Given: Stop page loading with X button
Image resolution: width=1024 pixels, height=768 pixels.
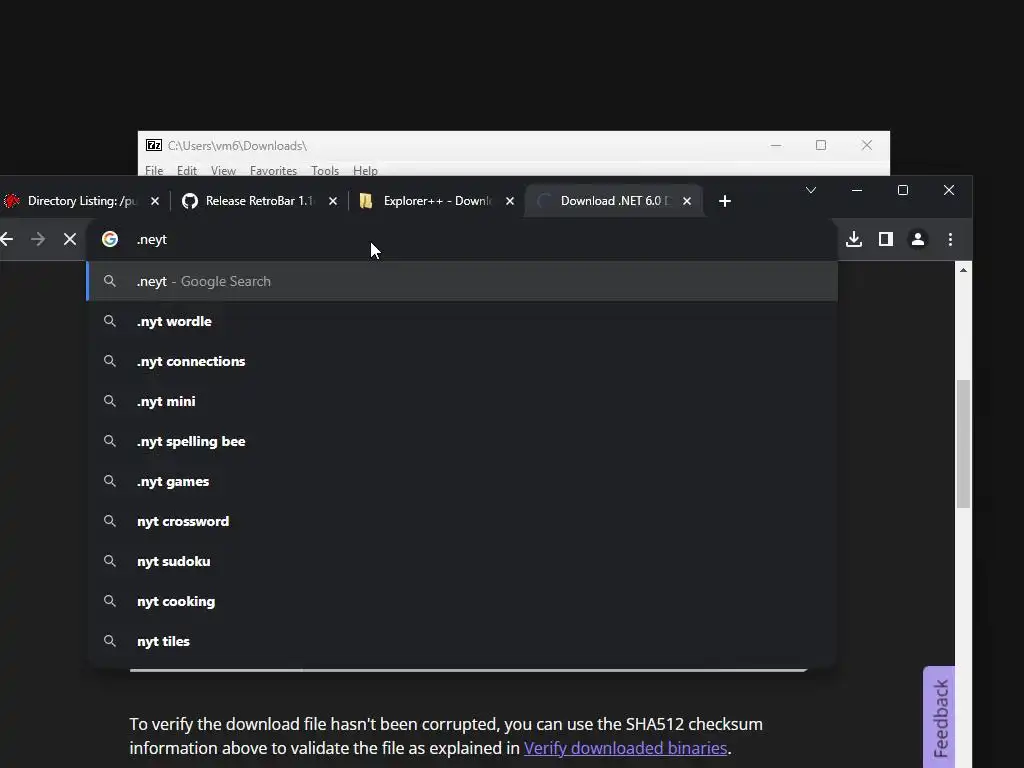Looking at the screenshot, I should [x=70, y=239].
